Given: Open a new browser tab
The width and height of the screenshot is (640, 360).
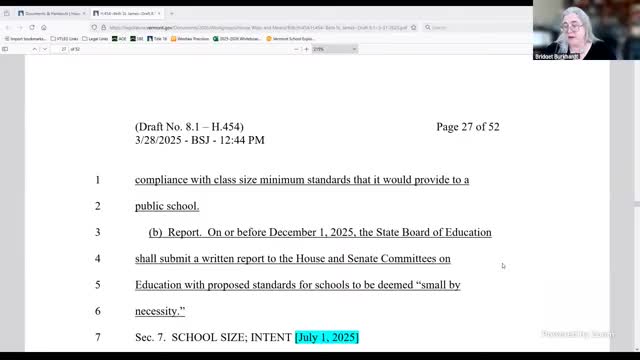Looking at the screenshot, I should [x=171, y=13].
